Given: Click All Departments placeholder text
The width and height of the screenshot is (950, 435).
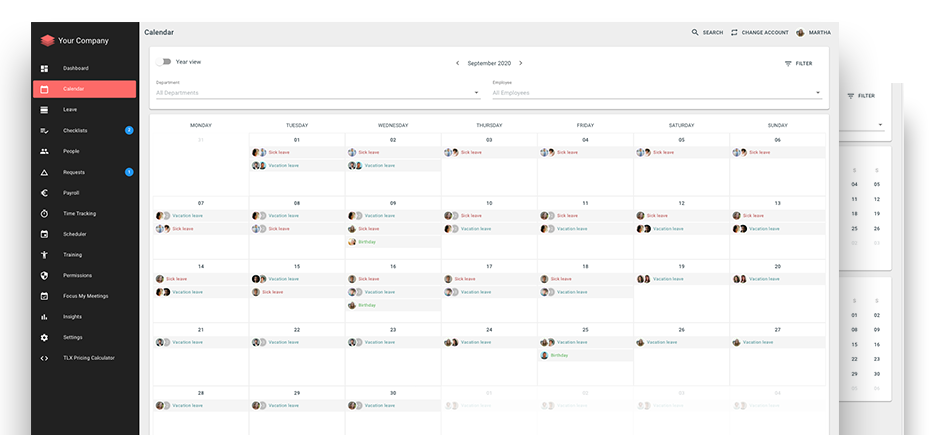Looking at the screenshot, I should (x=177, y=93).
